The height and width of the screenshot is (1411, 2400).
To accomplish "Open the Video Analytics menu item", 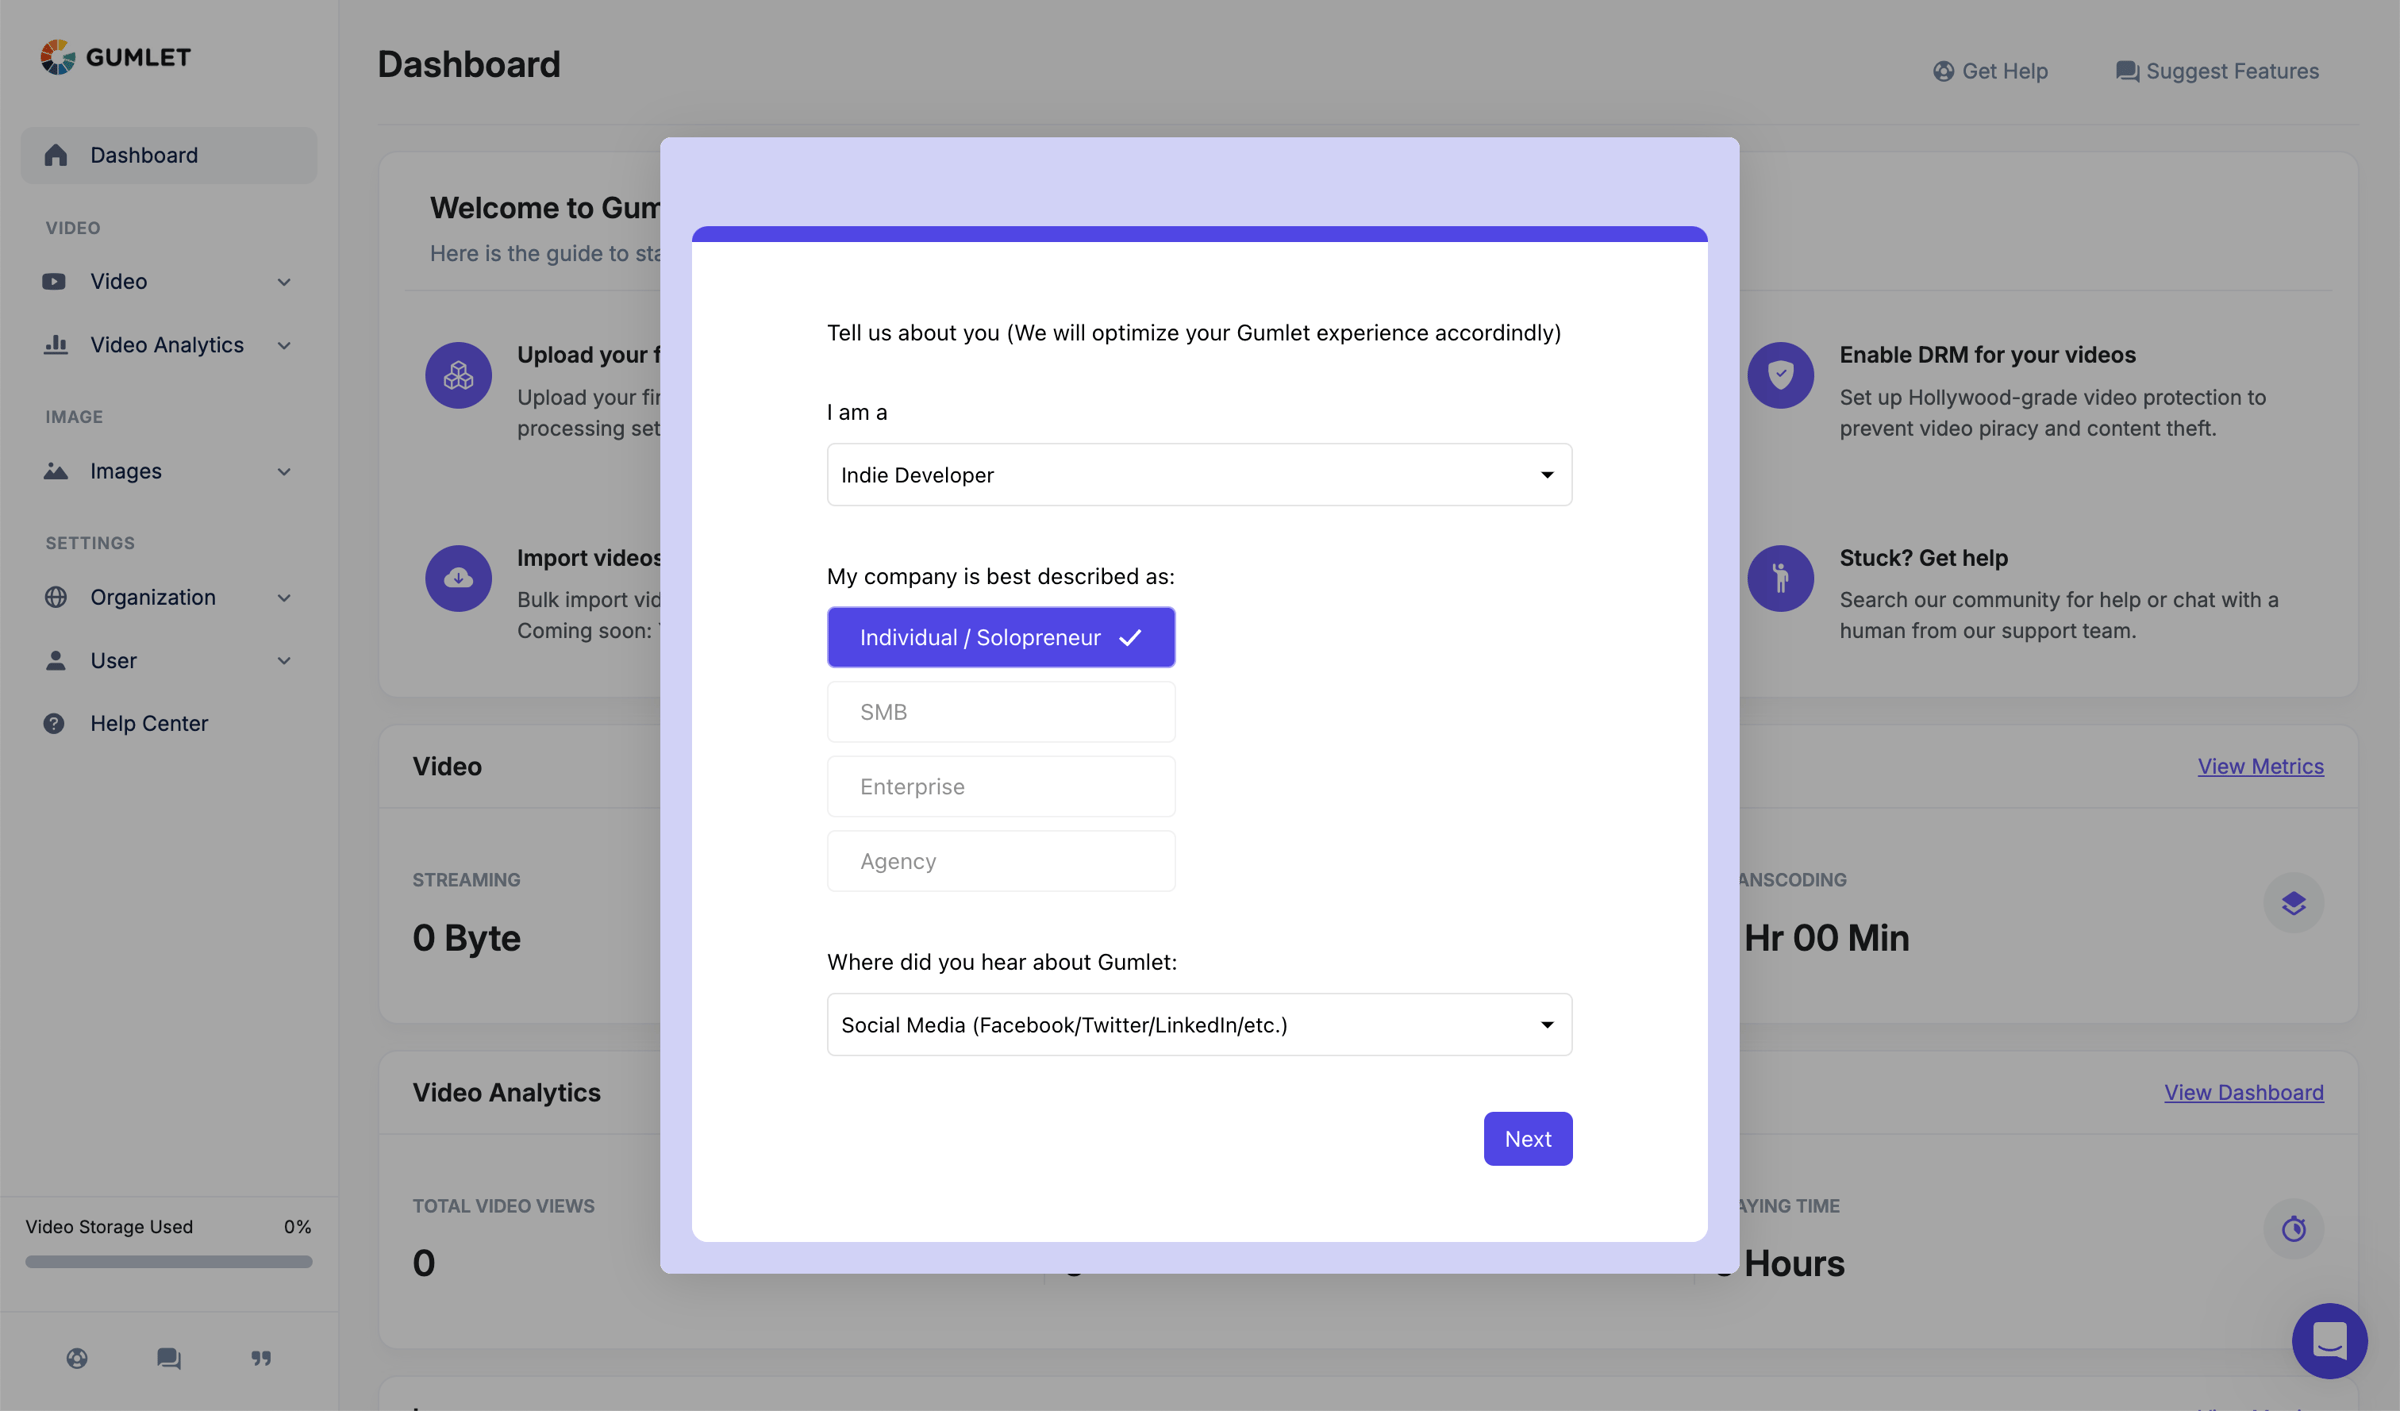I will (169, 344).
